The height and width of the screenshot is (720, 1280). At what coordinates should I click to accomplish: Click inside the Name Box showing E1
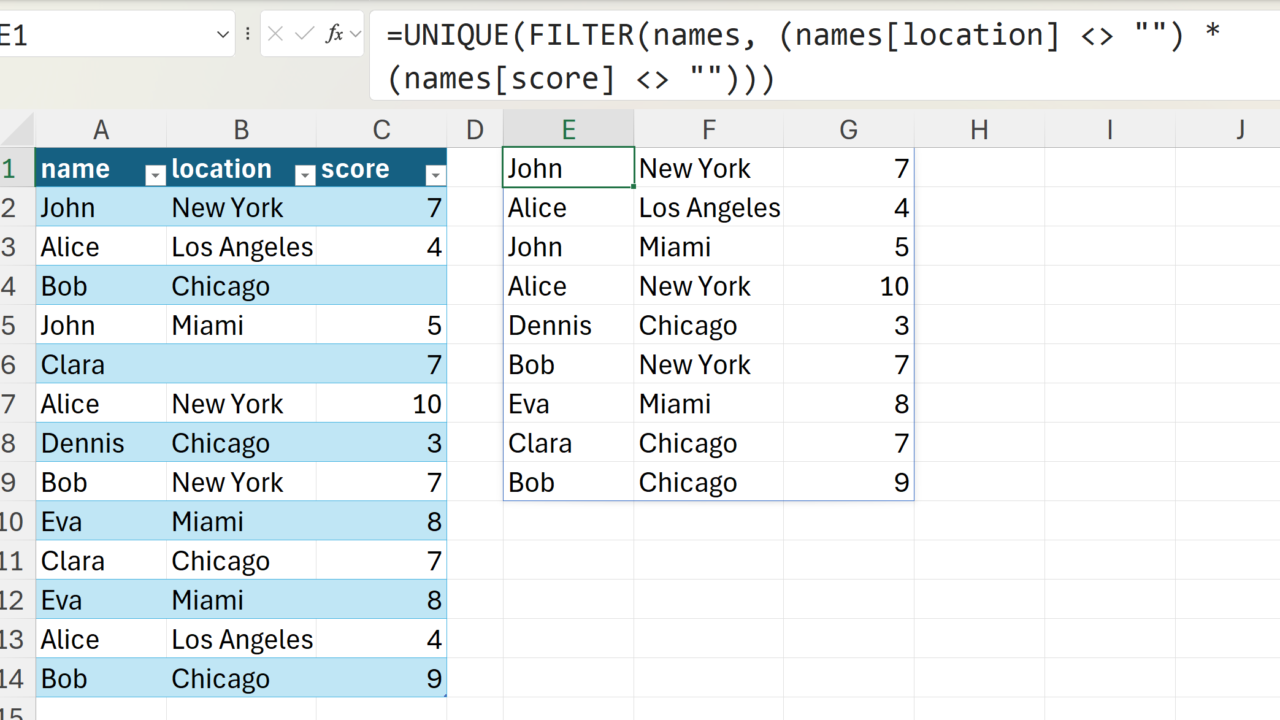point(105,34)
